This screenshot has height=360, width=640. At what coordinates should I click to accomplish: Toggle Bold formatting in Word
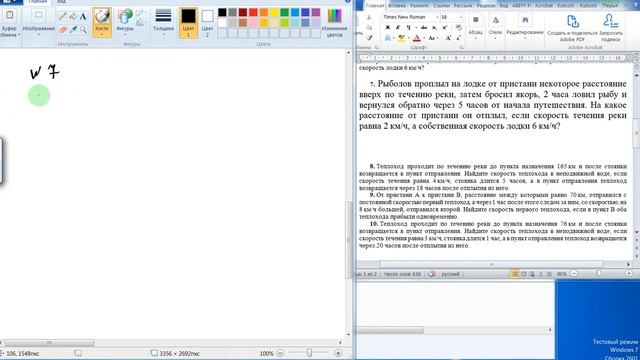[387, 27]
